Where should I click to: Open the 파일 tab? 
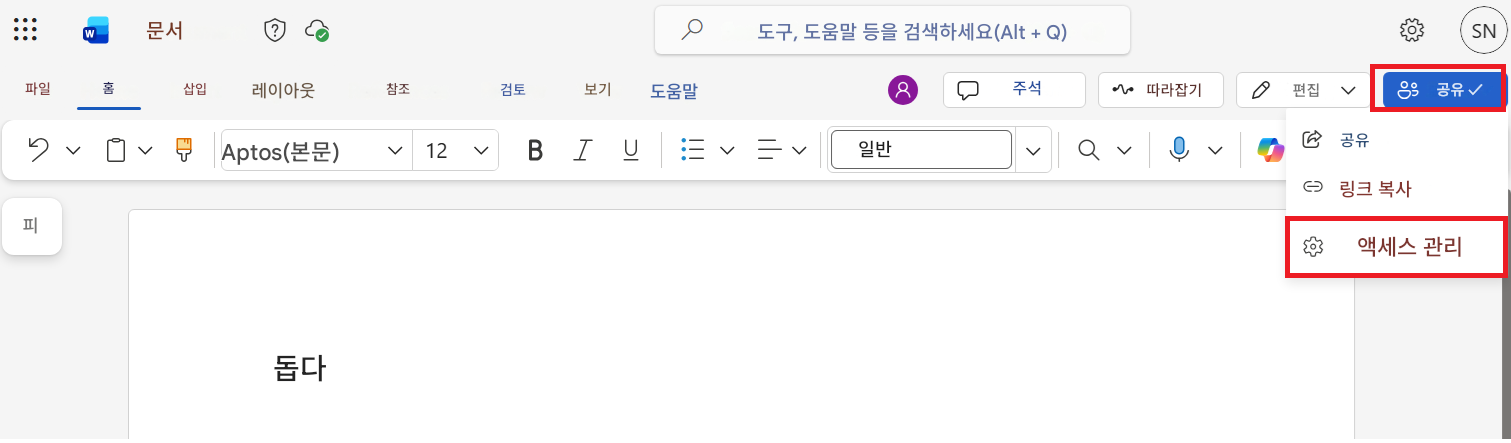click(x=38, y=88)
